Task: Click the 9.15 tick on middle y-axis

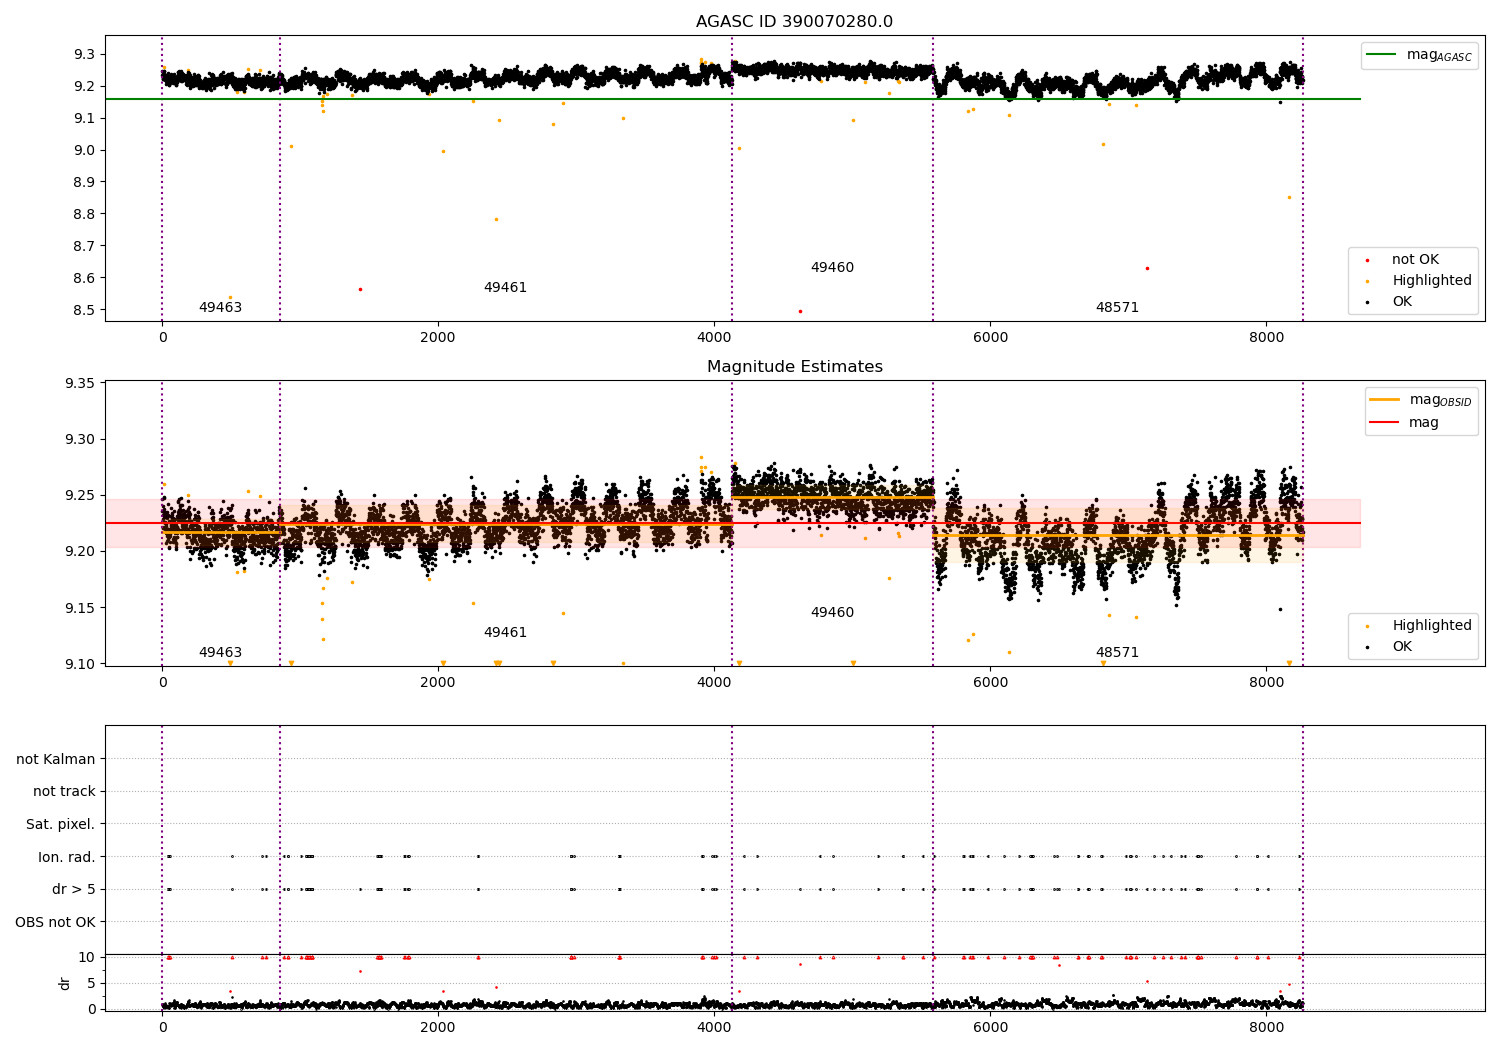Action: click(80, 608)
